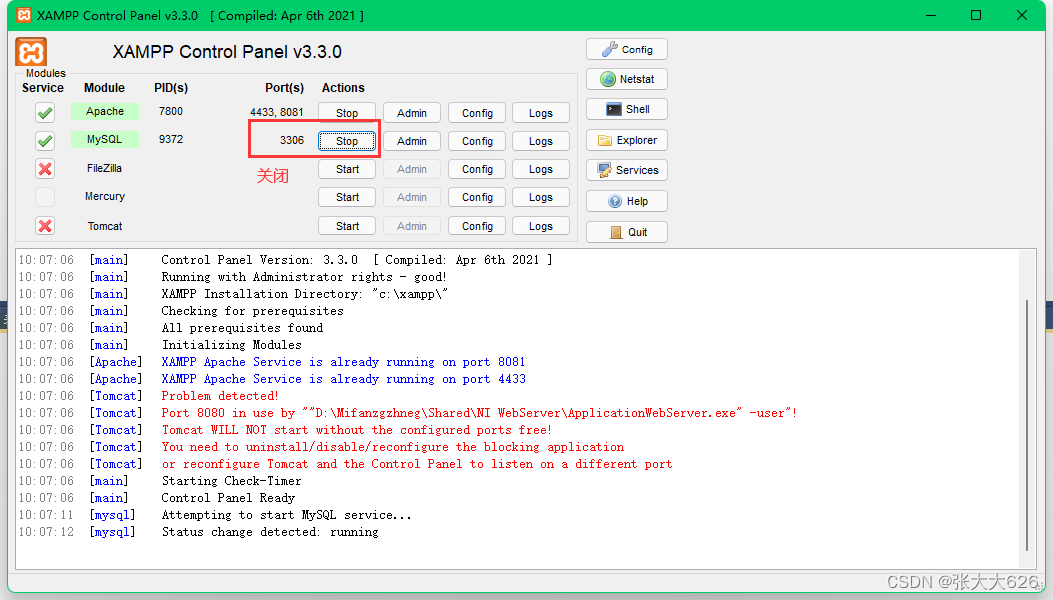Open the Shell terminal button
This screenshot has width=1053, height=600.
coord(627,109)
